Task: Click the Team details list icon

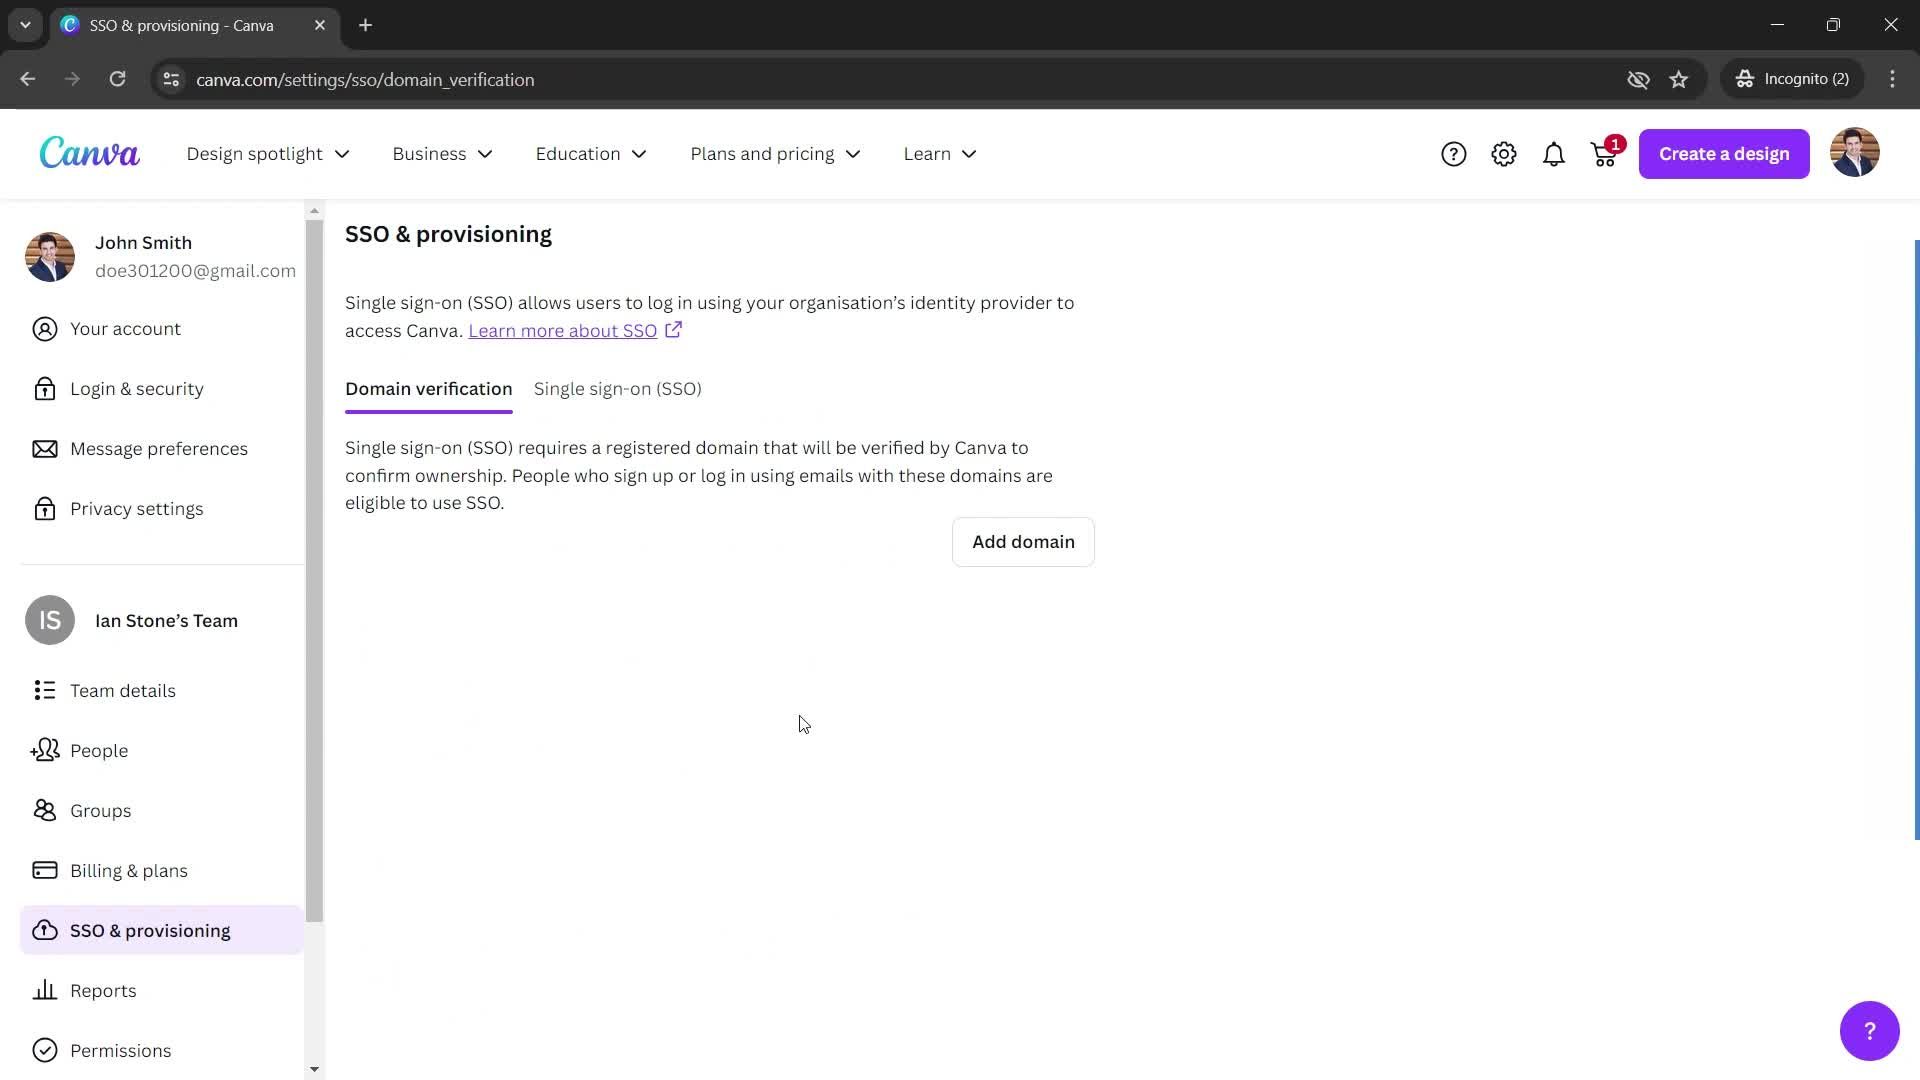Action: tap(45, 691)
